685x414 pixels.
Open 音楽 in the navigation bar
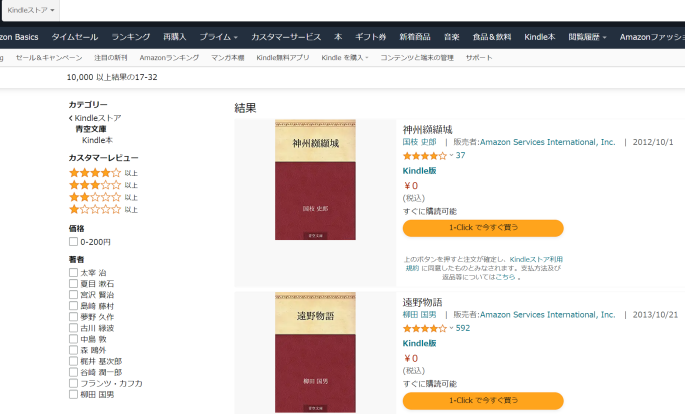tap(452, 37)
